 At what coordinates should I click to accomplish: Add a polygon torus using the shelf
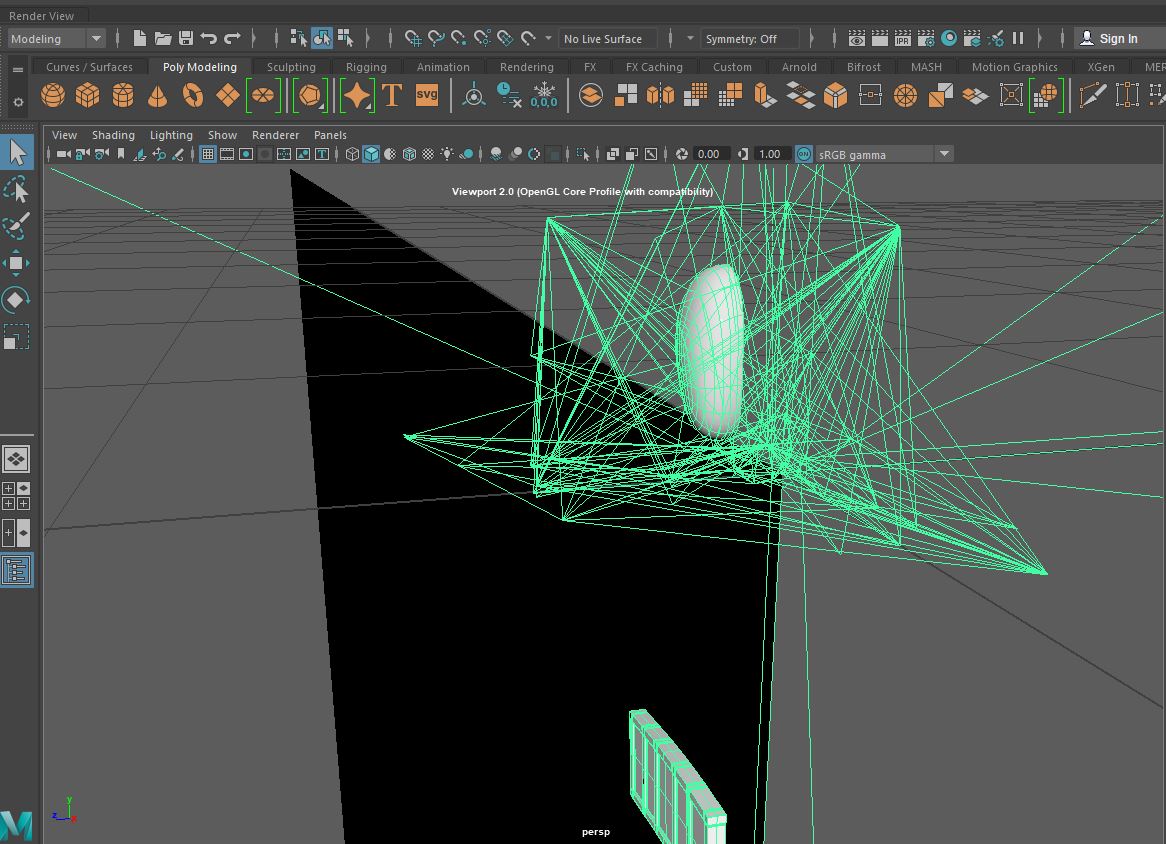click(x=193, y=95)
